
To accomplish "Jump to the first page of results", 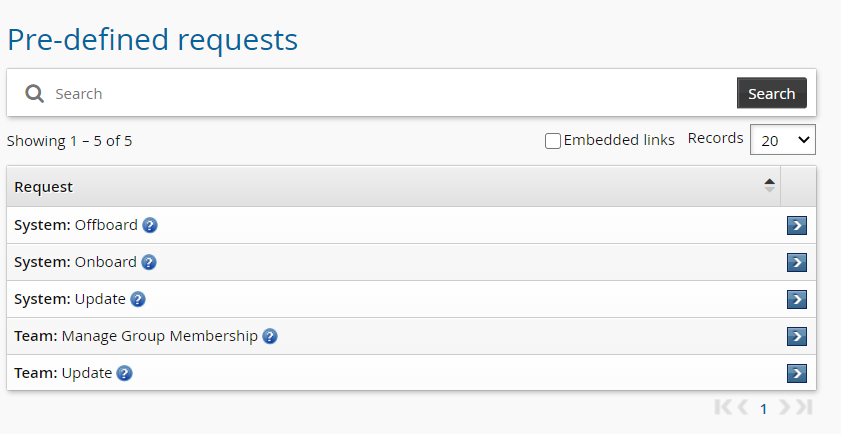I will pyautogui.click(x=724, y=408).
